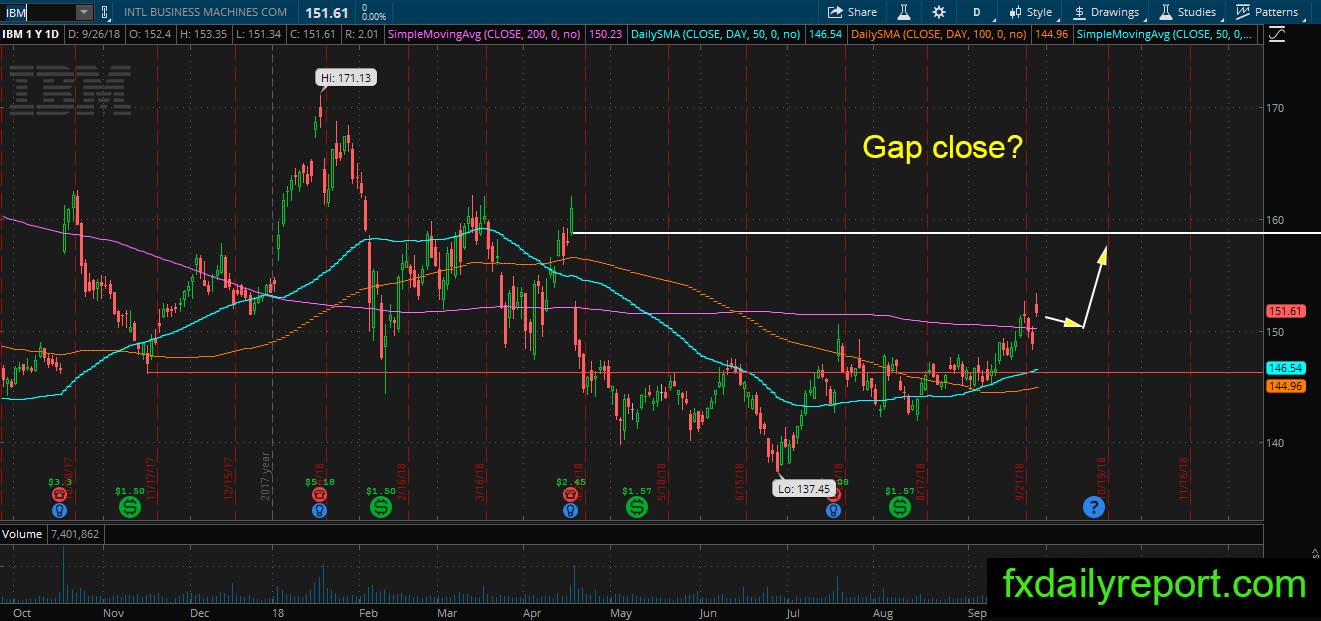Screen dimensions: 1321x621
Task: Click the IBM symbol input field
Action: pyautogui.click(x=38, y=12)
